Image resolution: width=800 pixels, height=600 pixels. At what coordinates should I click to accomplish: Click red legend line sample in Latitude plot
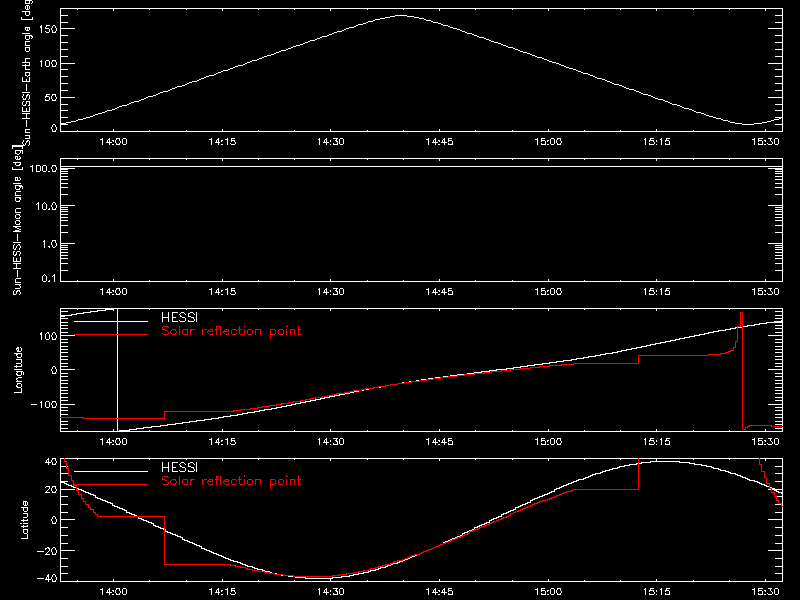pyautogui.click(x=111, y=485)
